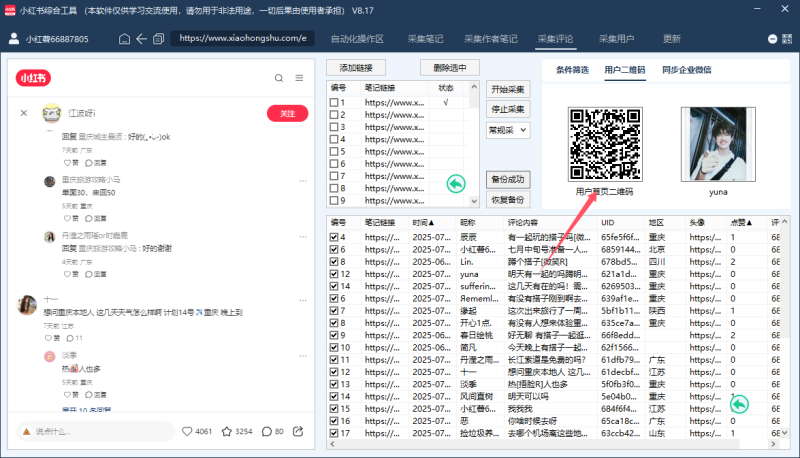Open the 更新 tab

tap(671, 39)
